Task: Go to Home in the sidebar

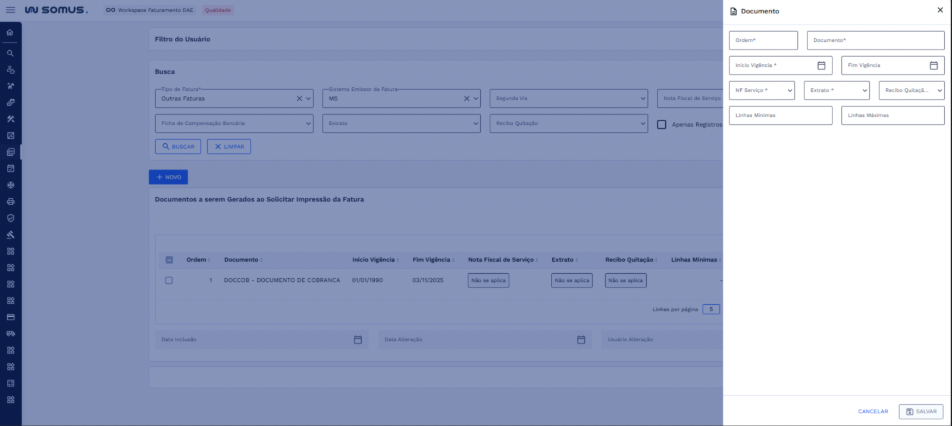Action: coord(10,34)
